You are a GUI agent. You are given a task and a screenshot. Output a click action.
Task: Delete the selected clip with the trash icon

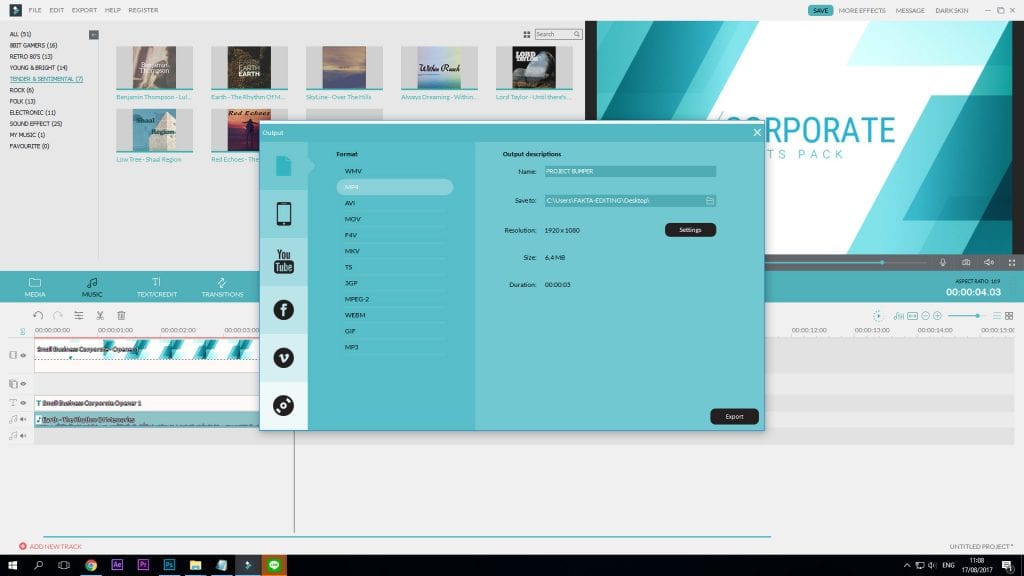pyautogui.click(x=119, y=316)
